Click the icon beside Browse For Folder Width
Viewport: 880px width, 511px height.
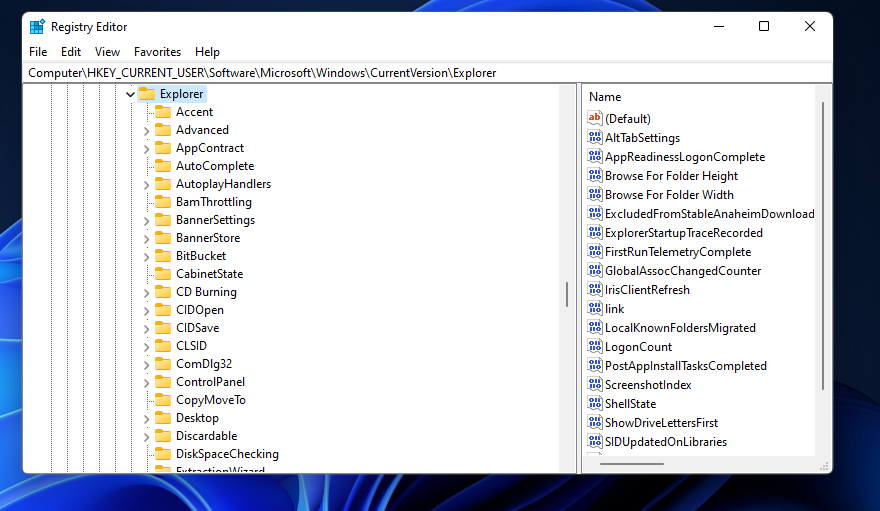pos(595,194)
